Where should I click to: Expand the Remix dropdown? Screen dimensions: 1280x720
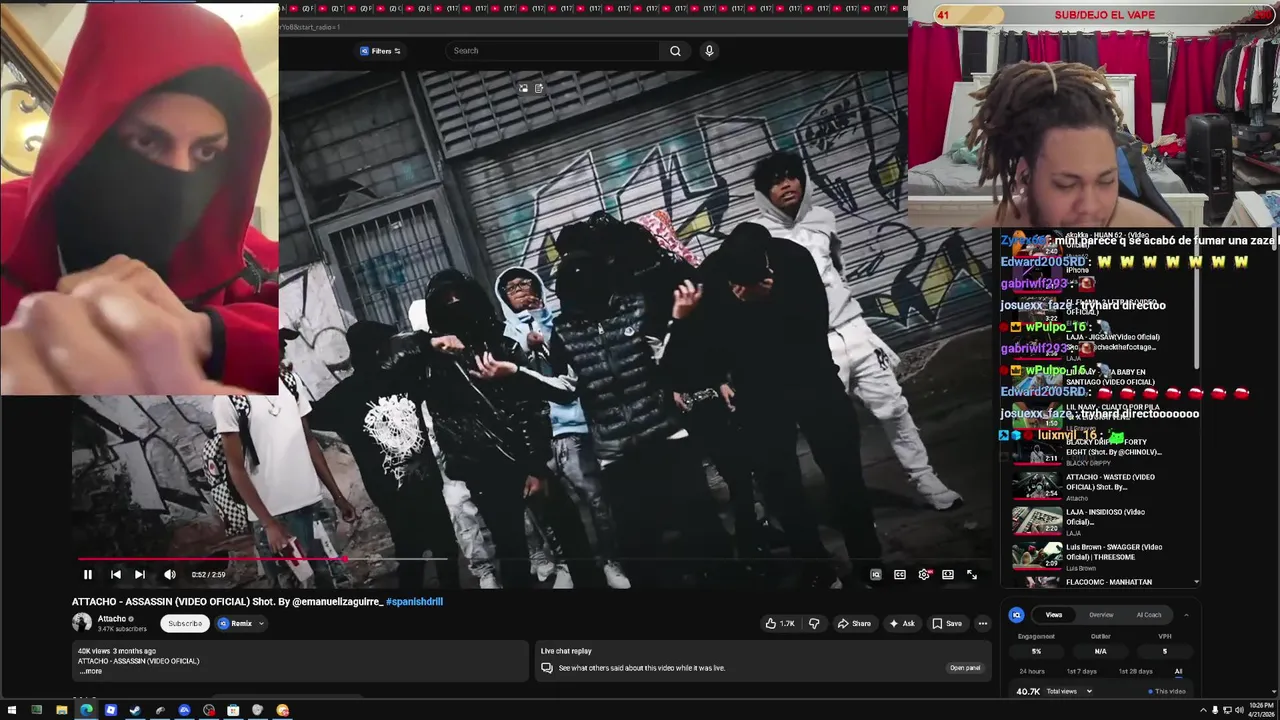point(240,623)
